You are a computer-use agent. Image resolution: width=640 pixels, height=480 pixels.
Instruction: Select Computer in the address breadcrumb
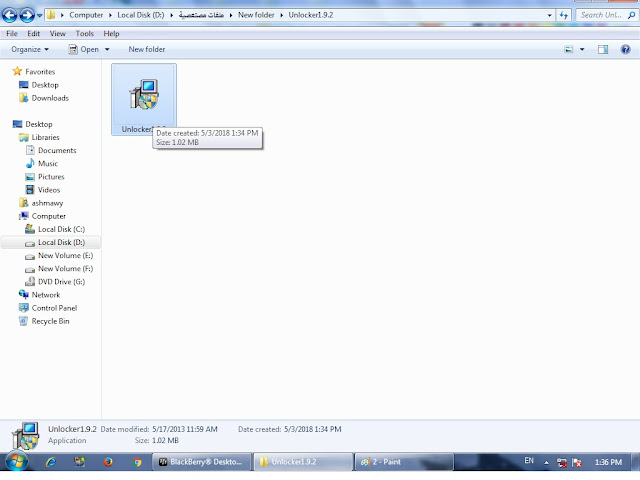(x=86, y=15)
